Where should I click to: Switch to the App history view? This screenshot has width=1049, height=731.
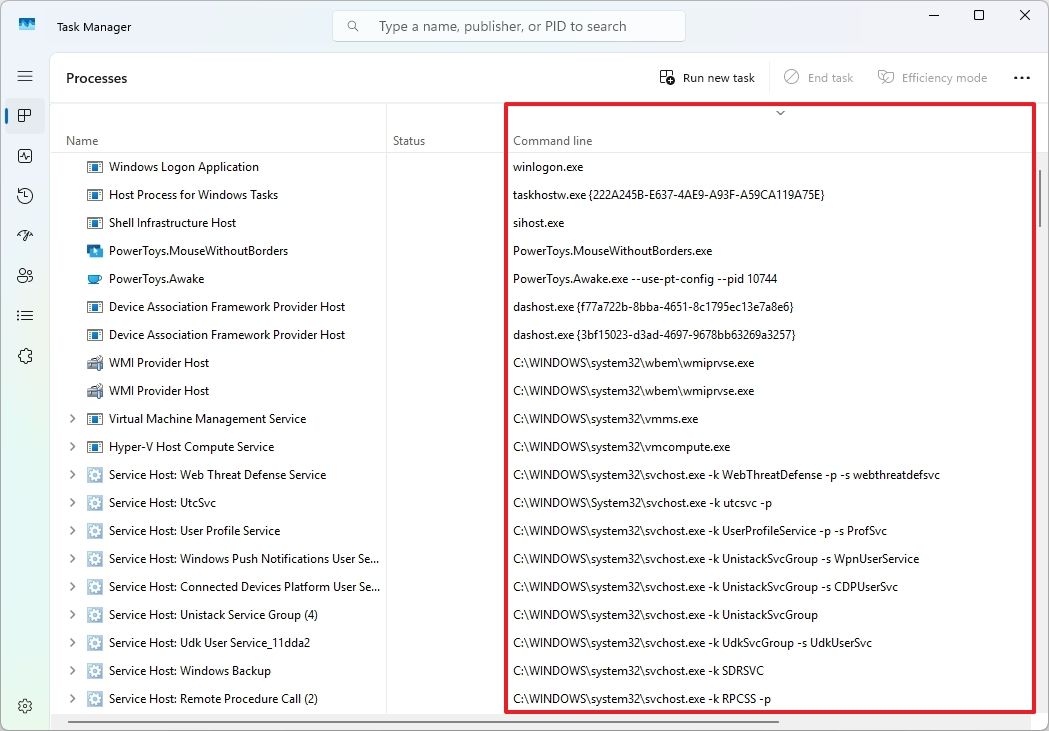pos(25,196)
